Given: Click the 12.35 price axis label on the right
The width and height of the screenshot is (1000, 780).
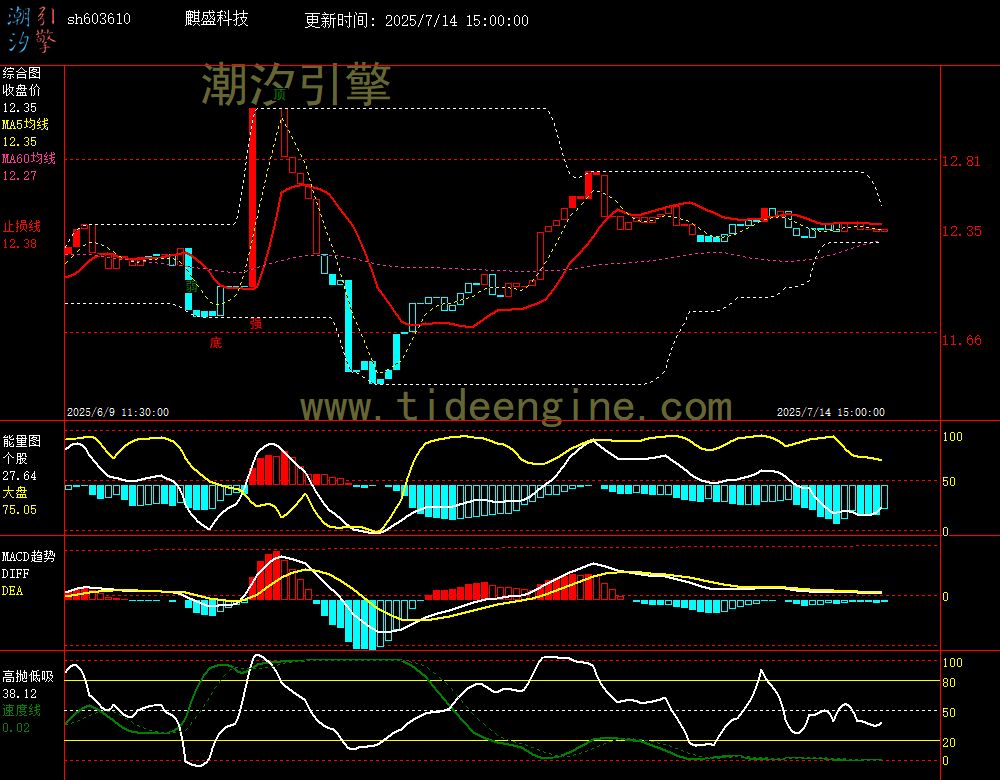Looking at the screenshot, I should (961, 231).
